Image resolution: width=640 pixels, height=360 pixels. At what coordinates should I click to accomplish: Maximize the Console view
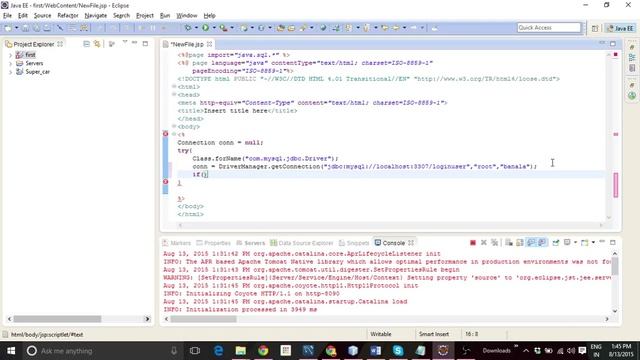tap(613, 242)
